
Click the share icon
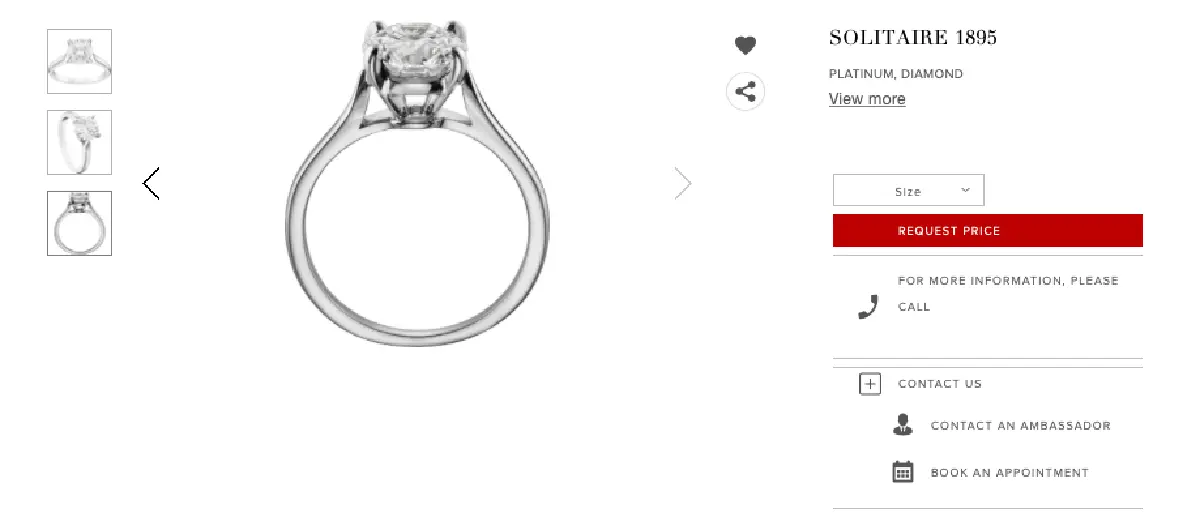tap(745, 92)
